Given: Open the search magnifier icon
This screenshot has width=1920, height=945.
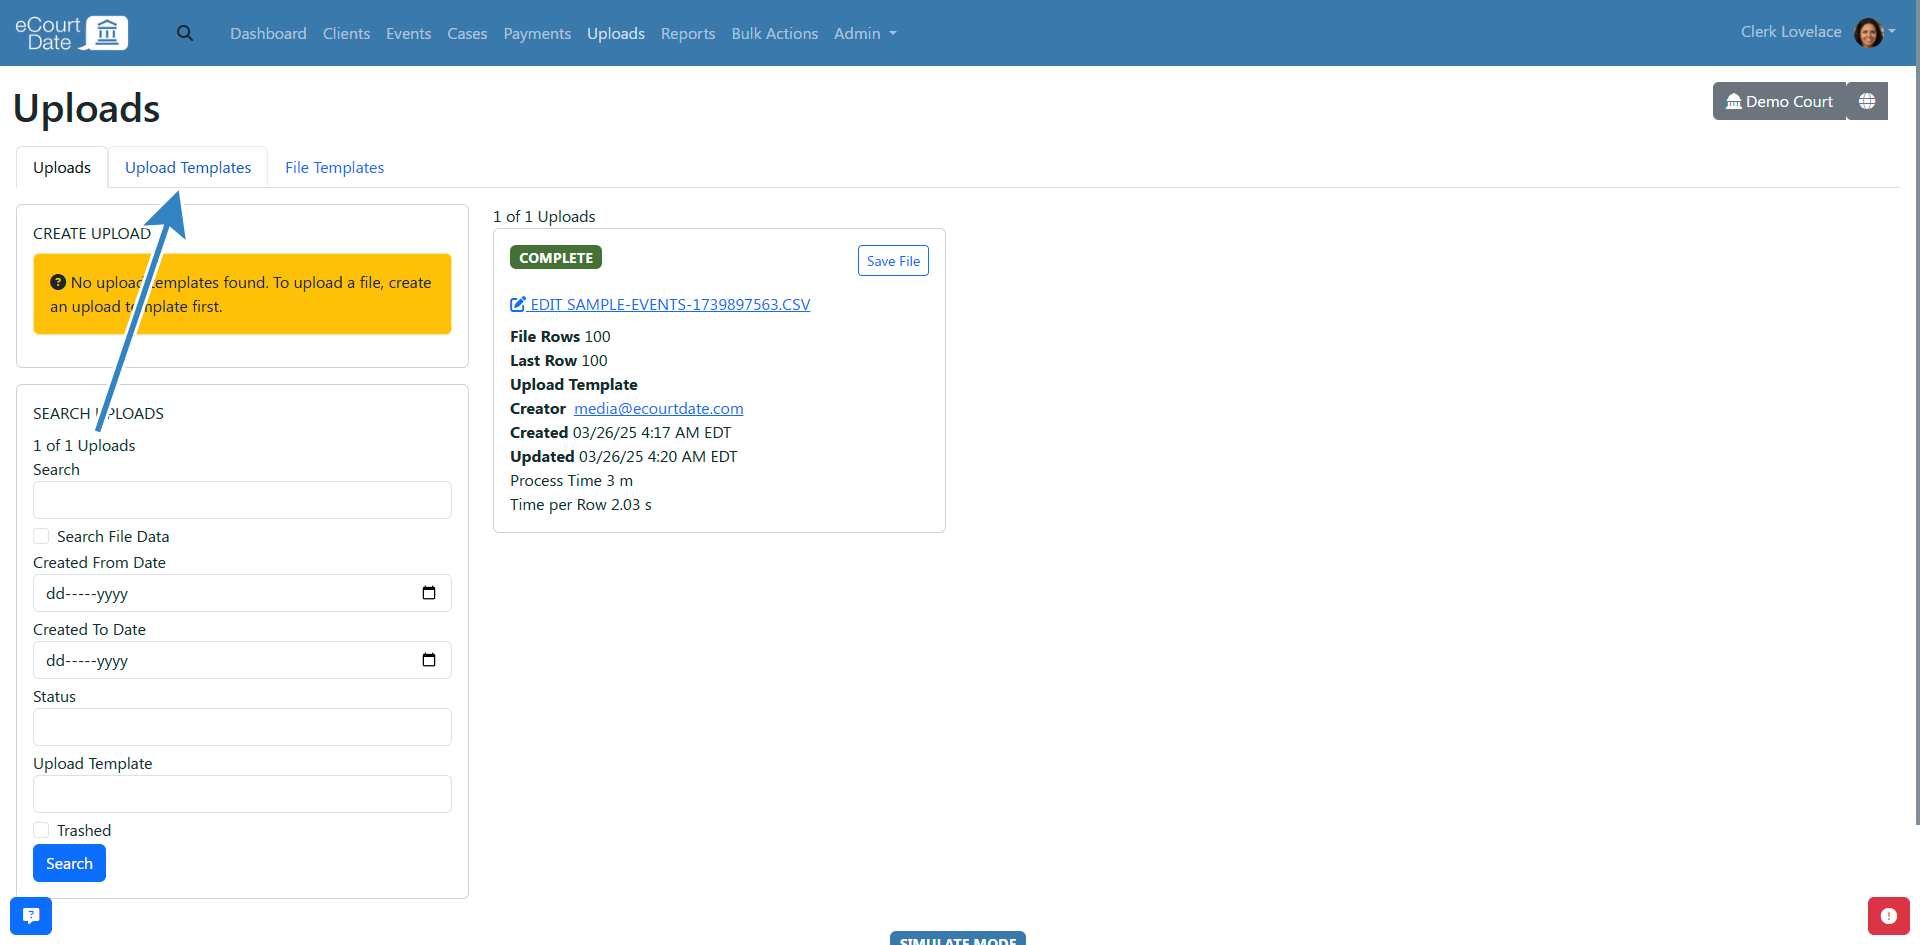Looking at the screenshot, I should coord(185,33).
